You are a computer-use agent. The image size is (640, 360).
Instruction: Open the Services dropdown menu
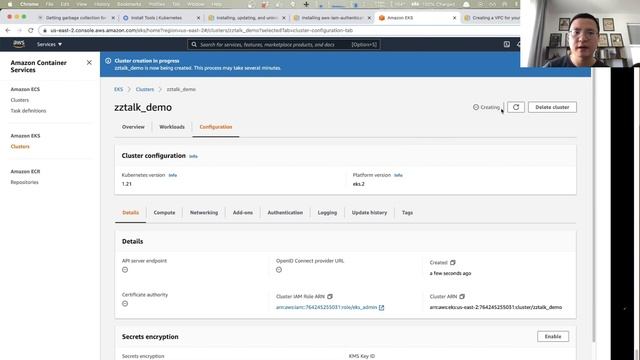coord(49,44)
